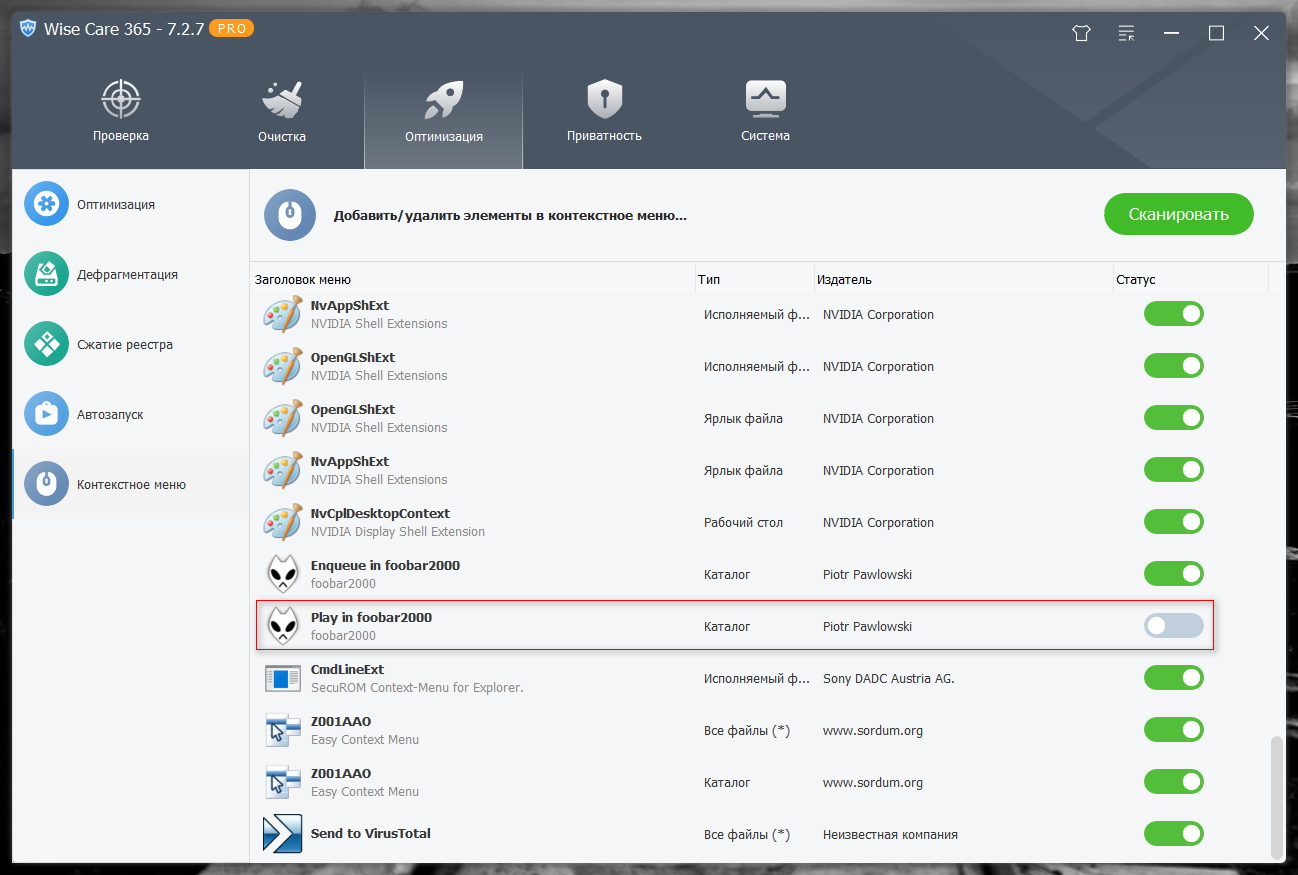Click the Send to VirusTotal title text

click(x=371, y=833)
